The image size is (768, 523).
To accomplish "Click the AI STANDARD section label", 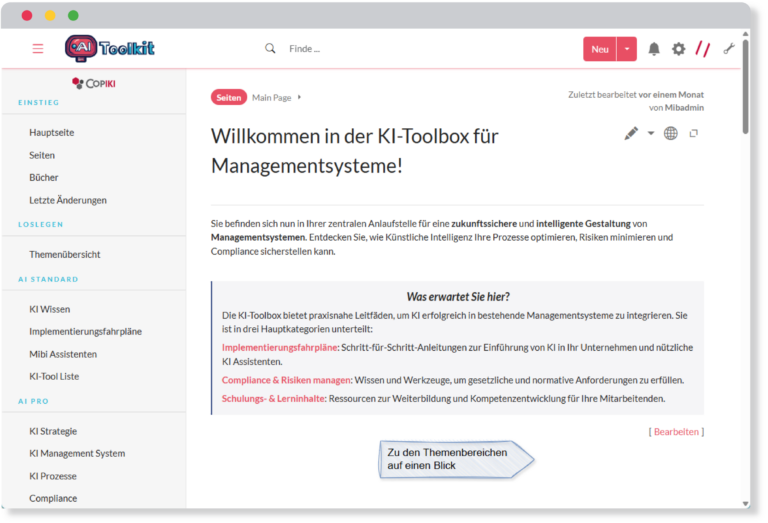I will coord(48,279).
